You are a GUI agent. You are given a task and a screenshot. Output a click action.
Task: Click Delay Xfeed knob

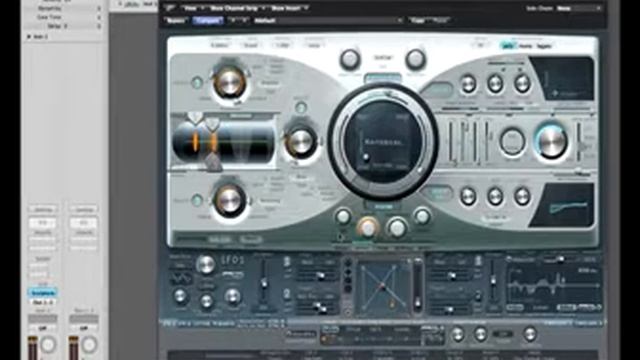[522, 84]
